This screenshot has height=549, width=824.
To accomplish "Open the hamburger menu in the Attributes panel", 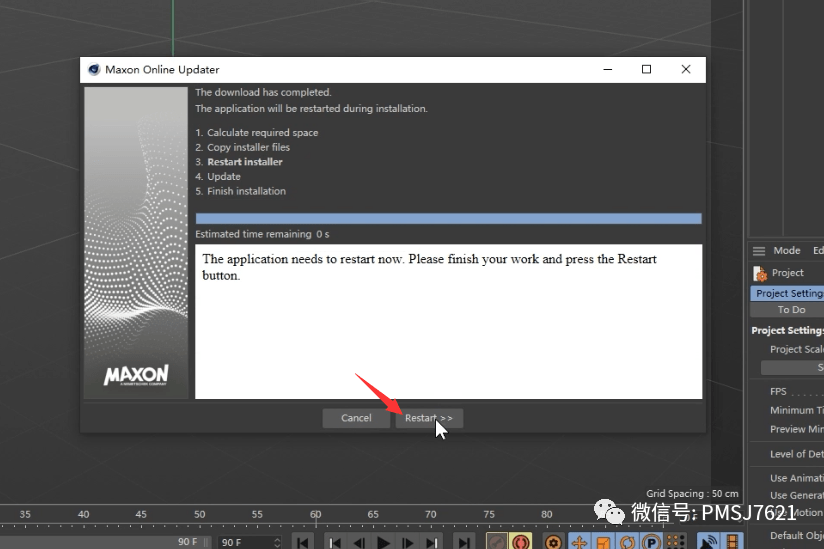I will [759, 251].
